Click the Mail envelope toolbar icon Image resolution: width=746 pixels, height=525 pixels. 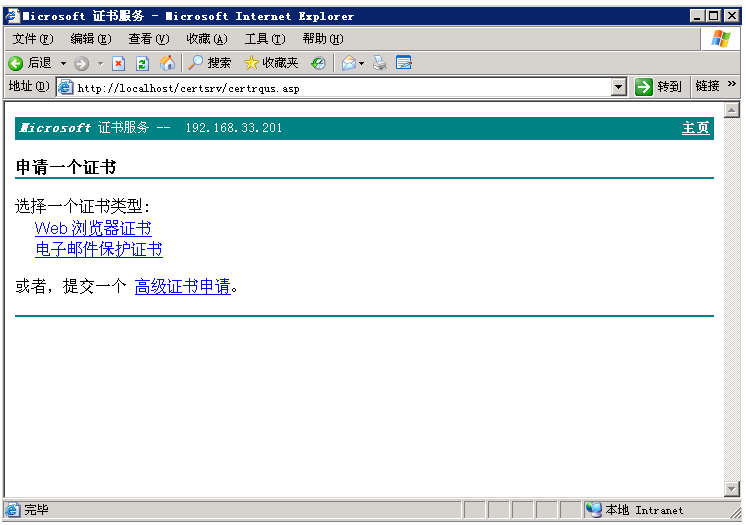pos(348,63)
